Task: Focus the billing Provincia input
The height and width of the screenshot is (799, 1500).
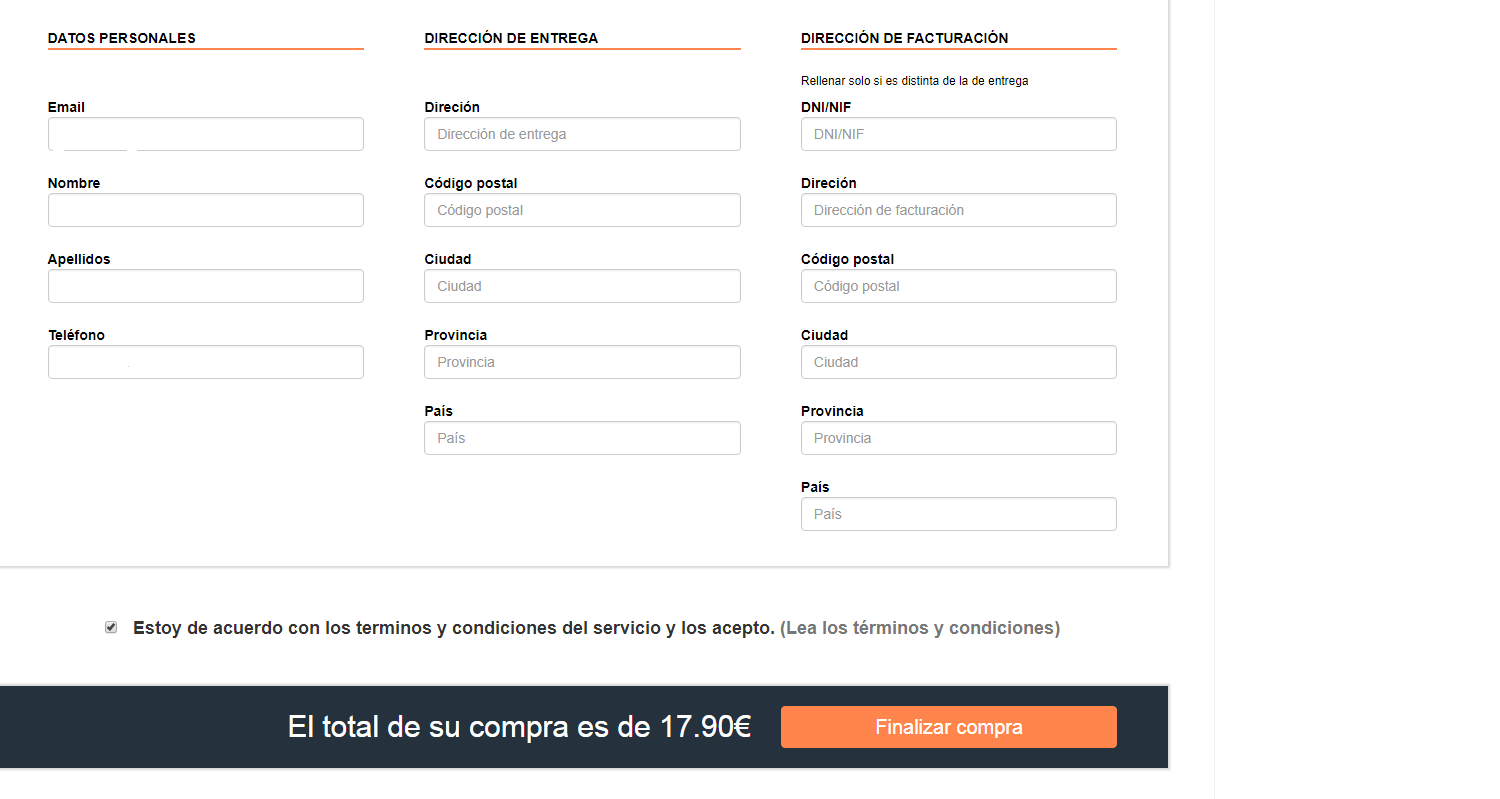Action: coord(959,438)
